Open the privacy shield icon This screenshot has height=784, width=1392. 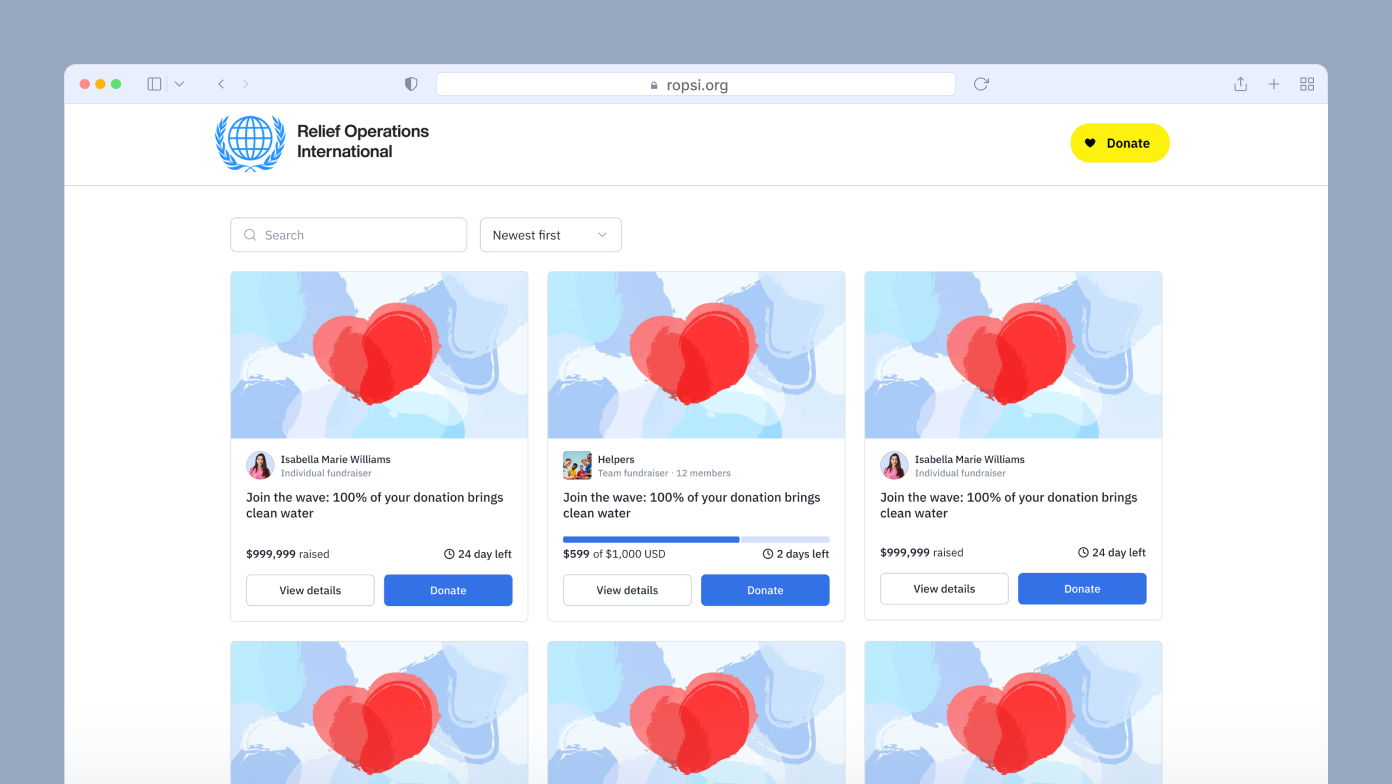pyautogui.click(x=411, y=84)
